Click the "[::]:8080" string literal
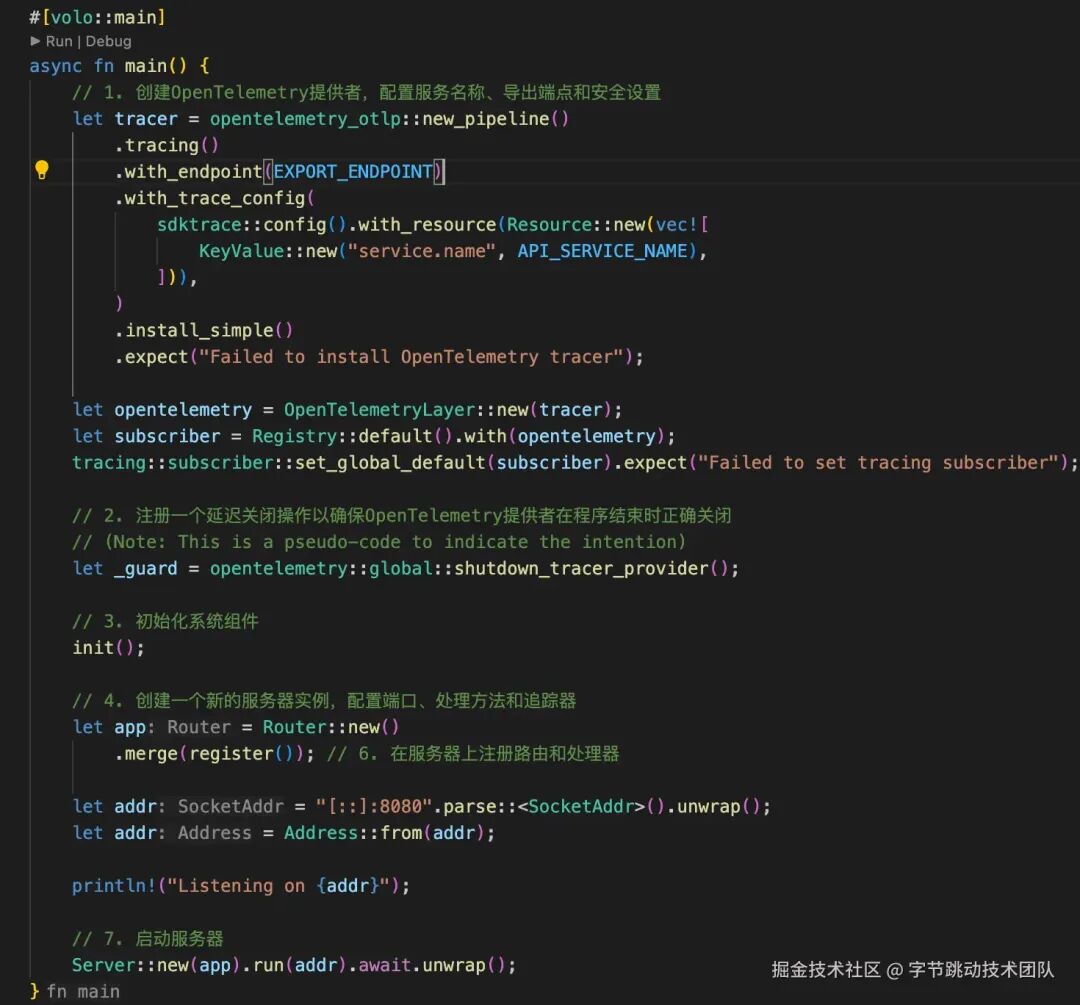The height and width of the screenshot is (1005, 1080). pyautogui.click(x=374, y=807)
